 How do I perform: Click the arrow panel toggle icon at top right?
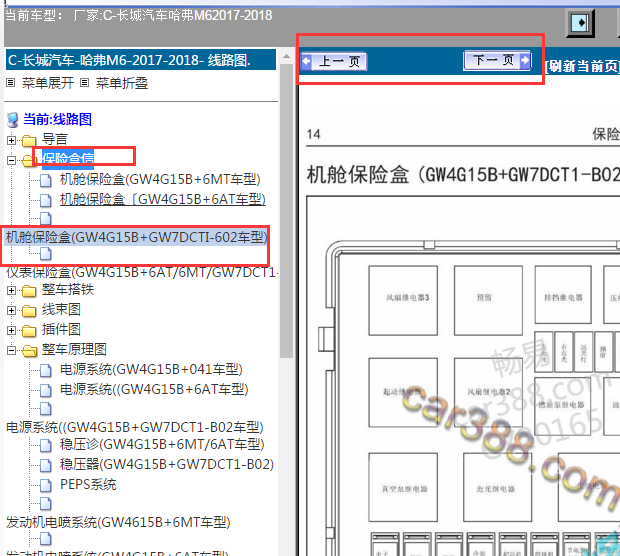[x=580, y=23]
